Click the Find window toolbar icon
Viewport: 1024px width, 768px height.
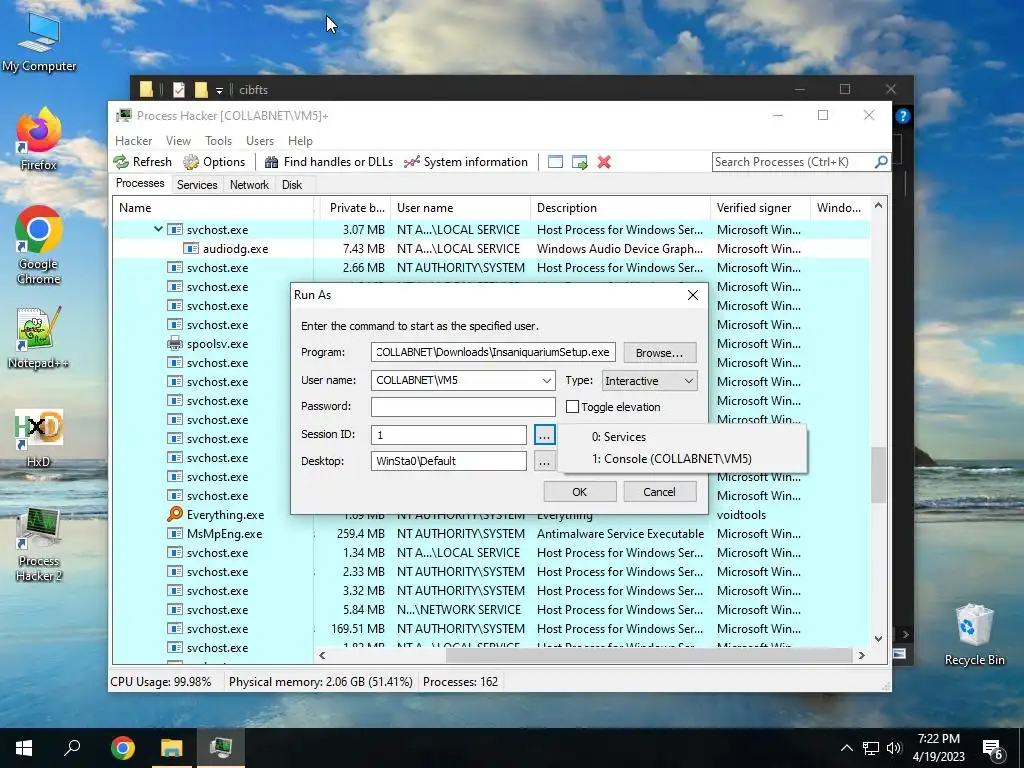coord(555,162)
